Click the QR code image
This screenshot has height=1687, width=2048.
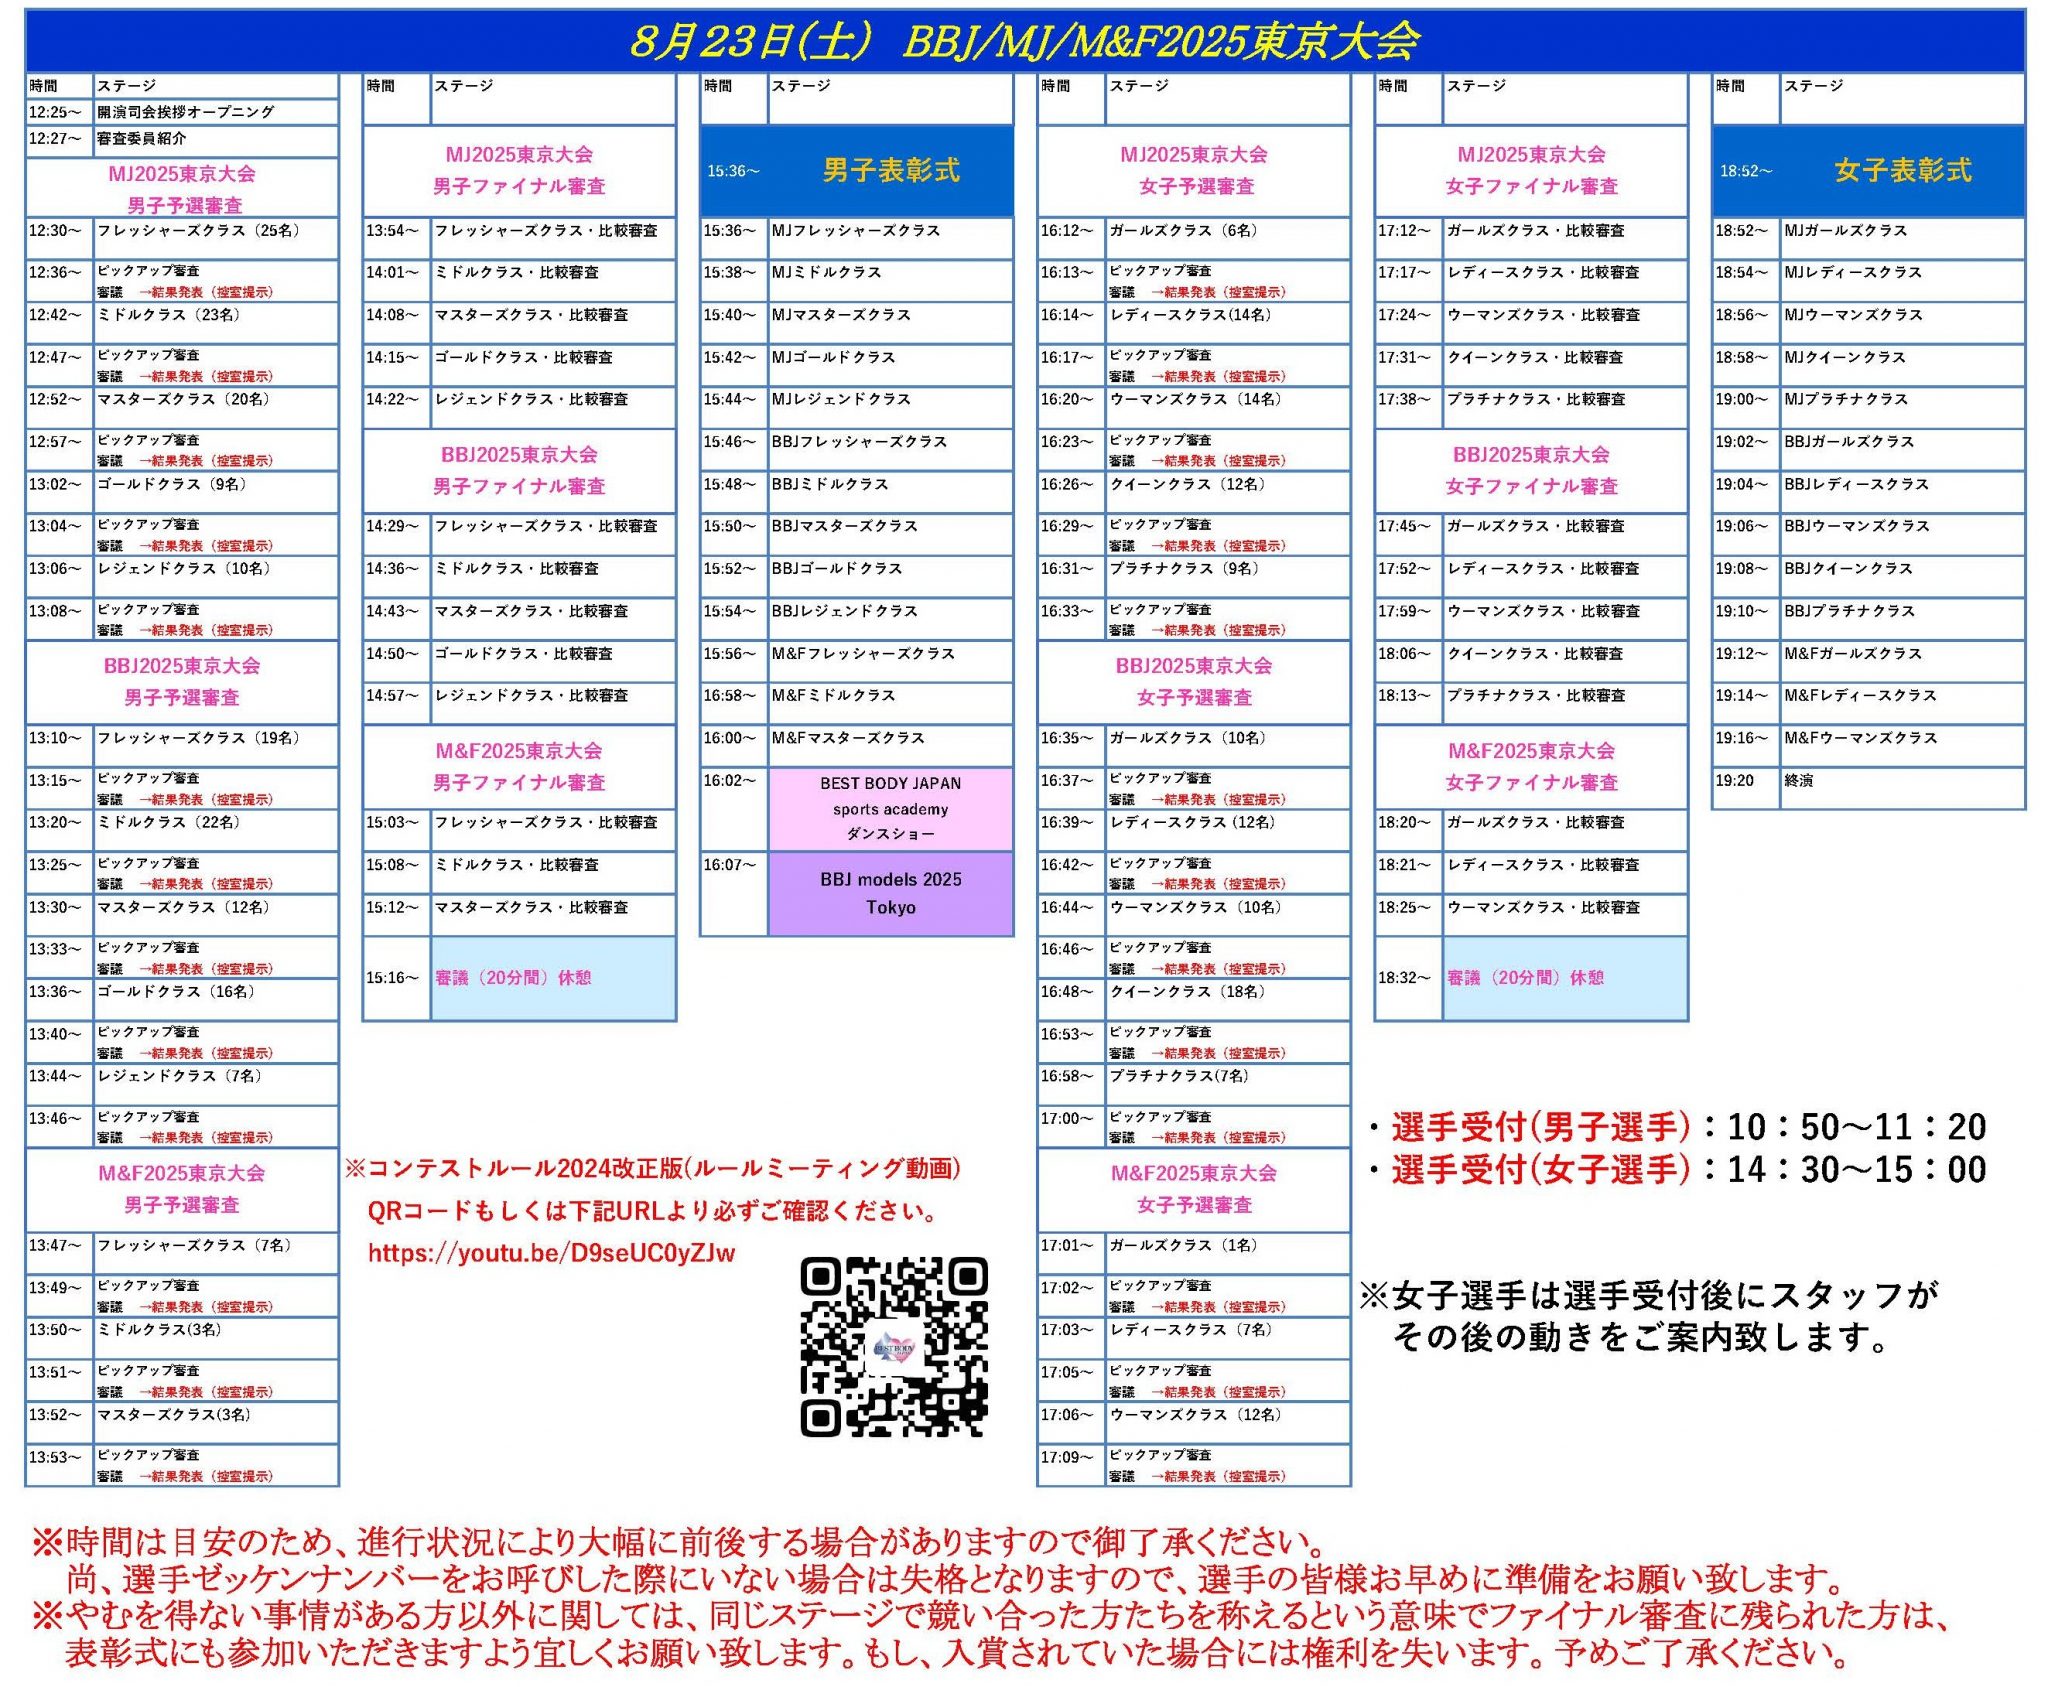point(893,1346)
